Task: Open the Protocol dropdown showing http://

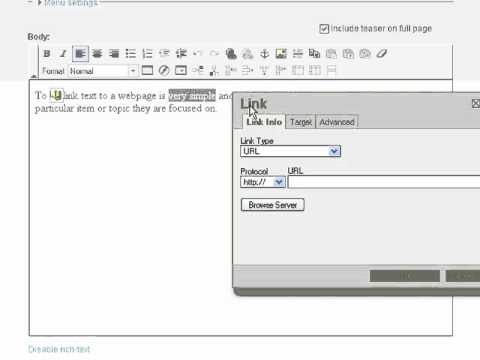Action: tap(263, 182)
